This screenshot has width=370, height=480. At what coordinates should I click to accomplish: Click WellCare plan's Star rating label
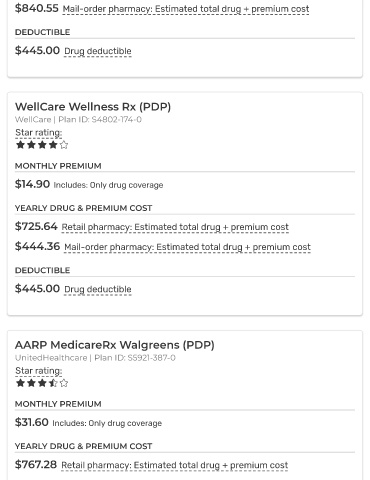point(39,133)
